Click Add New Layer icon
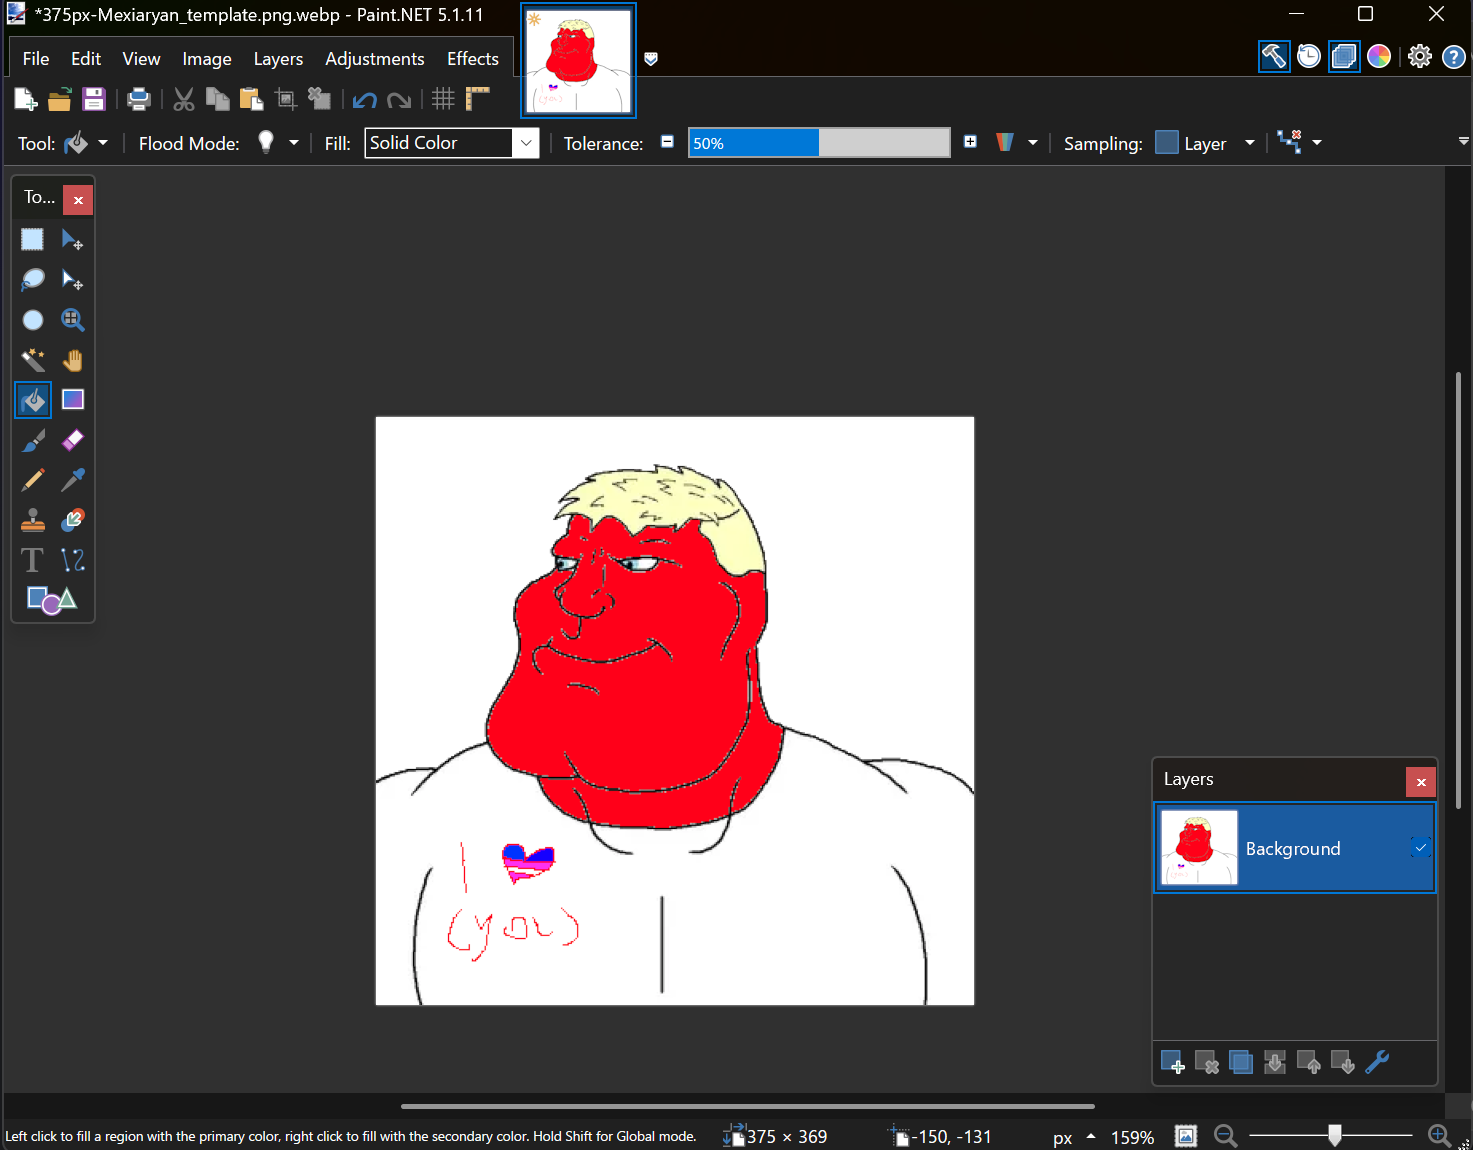 1172,1062
